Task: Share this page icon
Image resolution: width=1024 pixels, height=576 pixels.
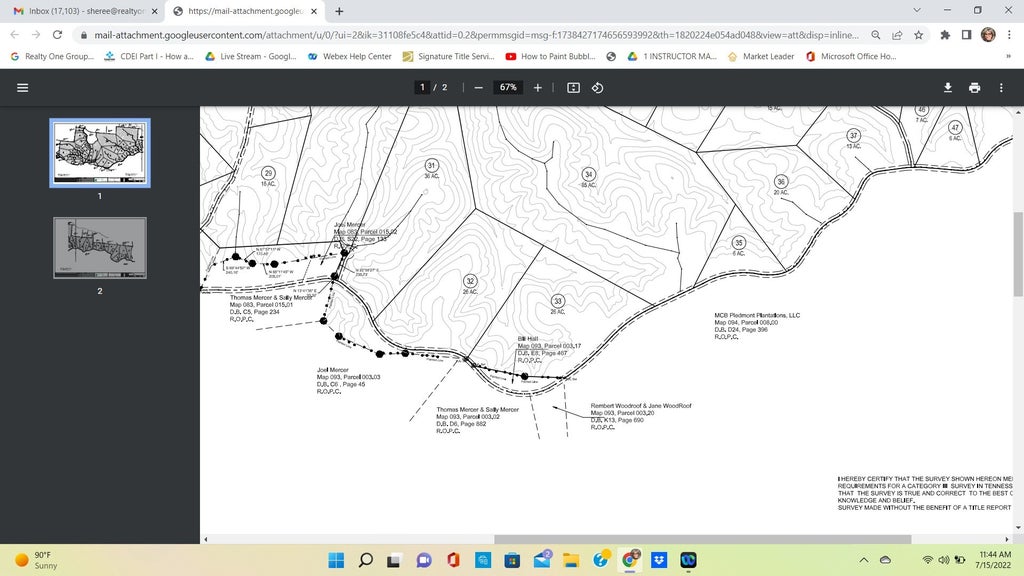Action: 897,35
